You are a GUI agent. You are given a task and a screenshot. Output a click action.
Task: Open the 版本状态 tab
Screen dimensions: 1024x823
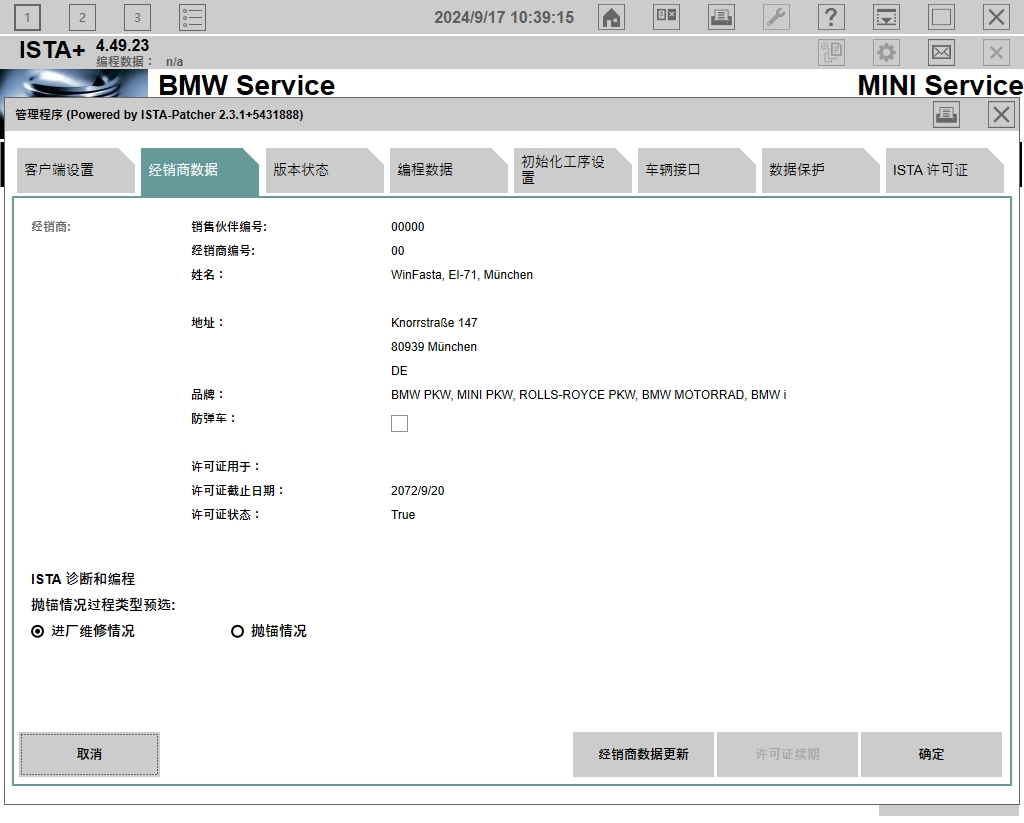click(324, 170)
